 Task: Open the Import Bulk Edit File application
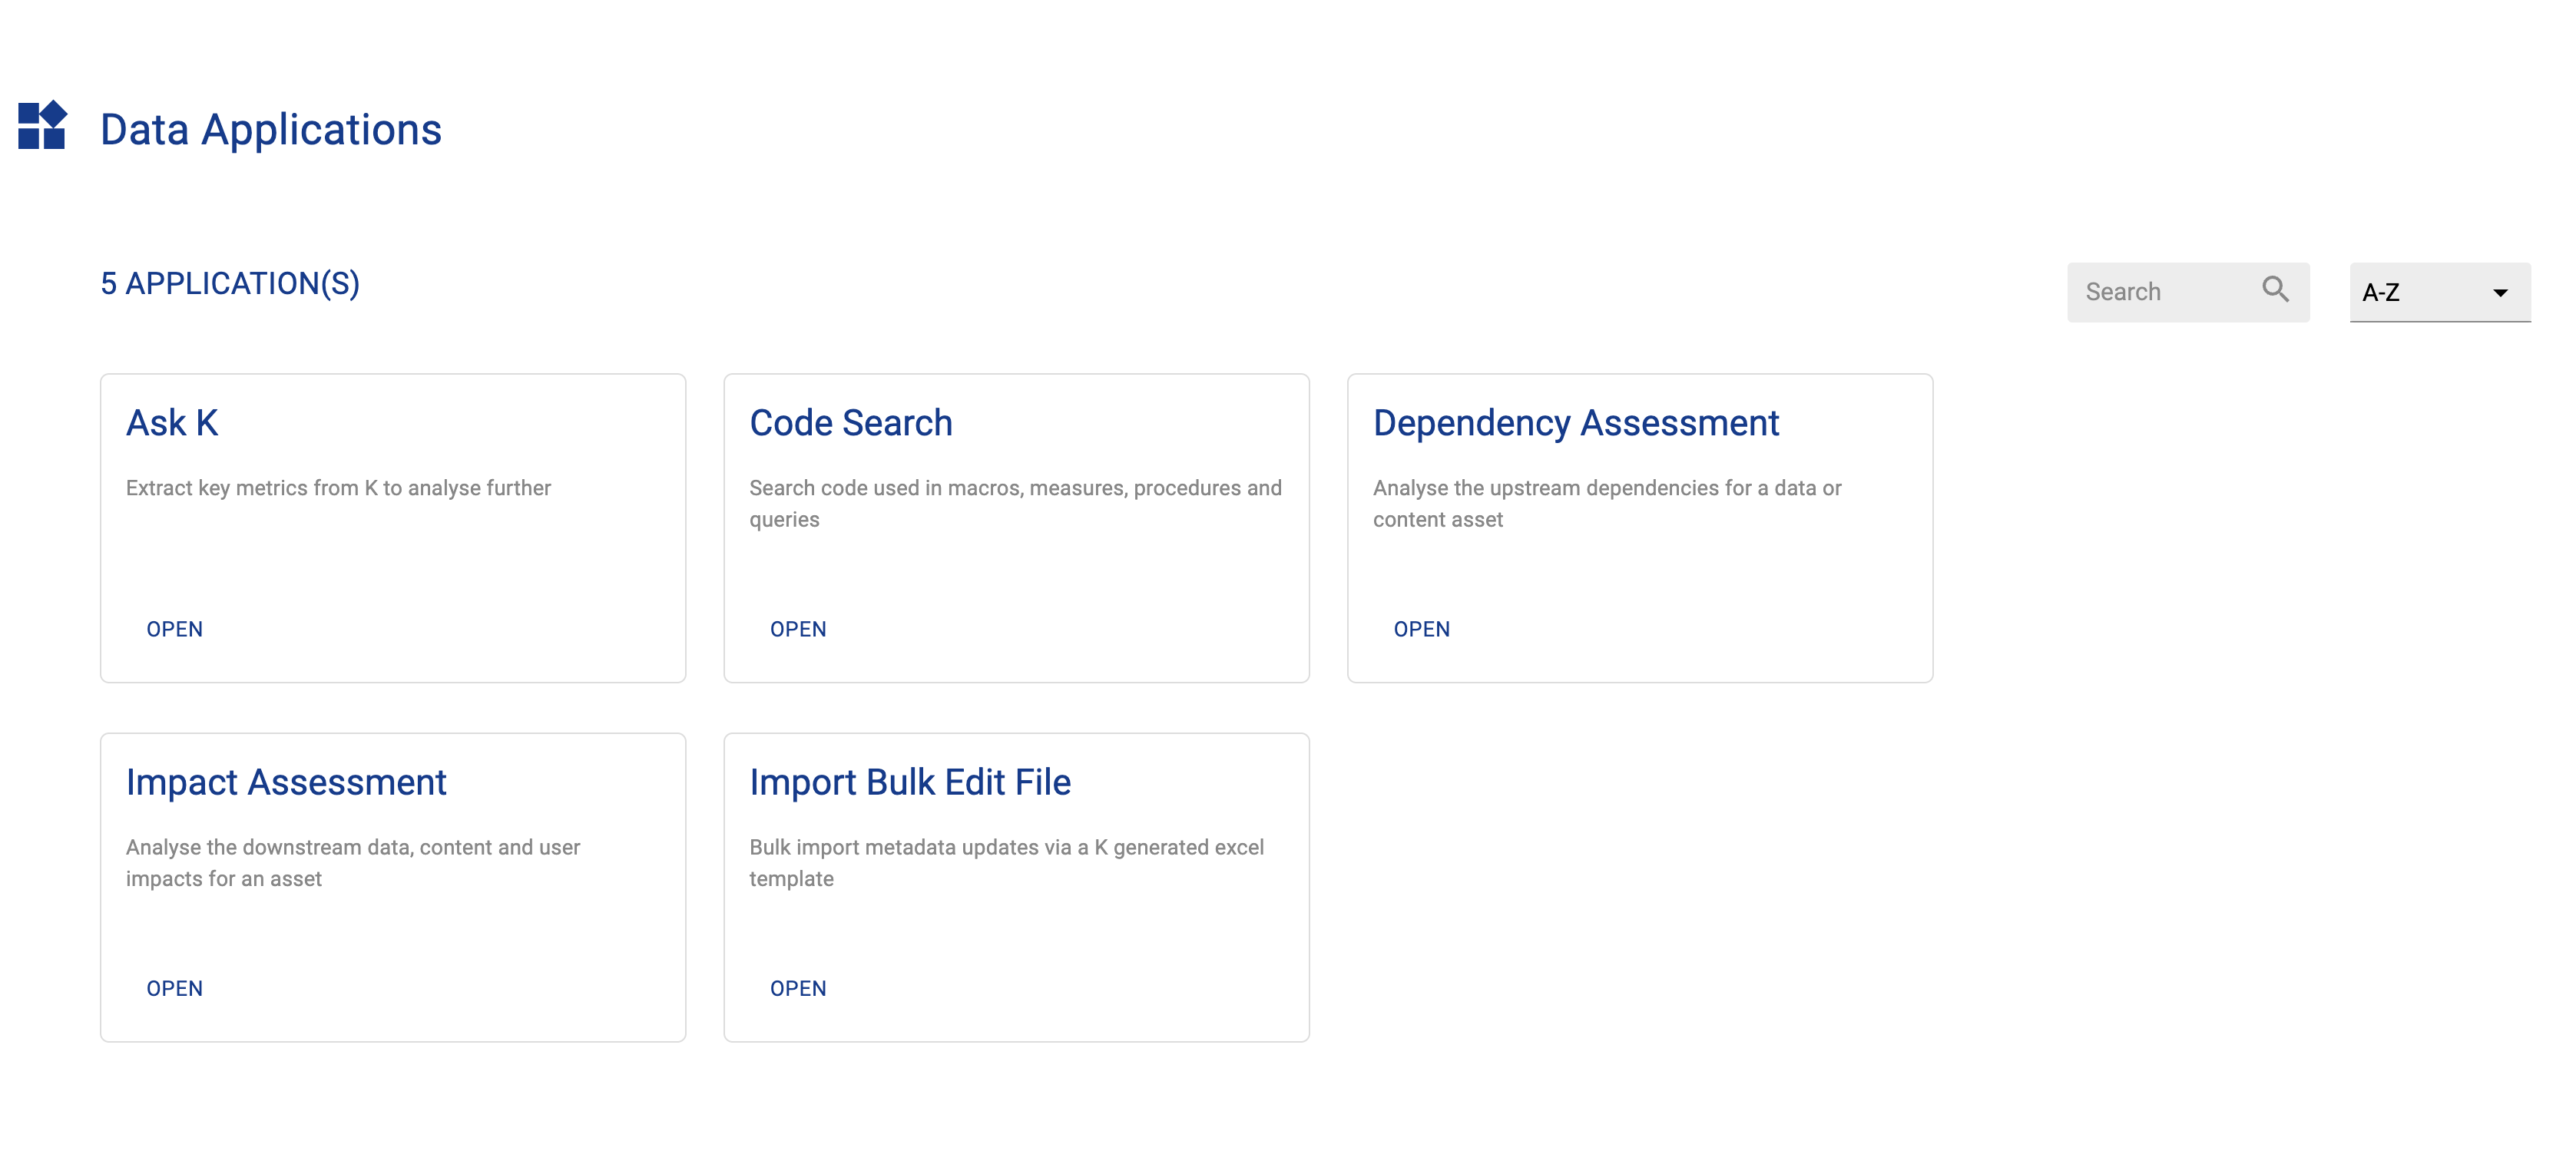tap(797, 988)
